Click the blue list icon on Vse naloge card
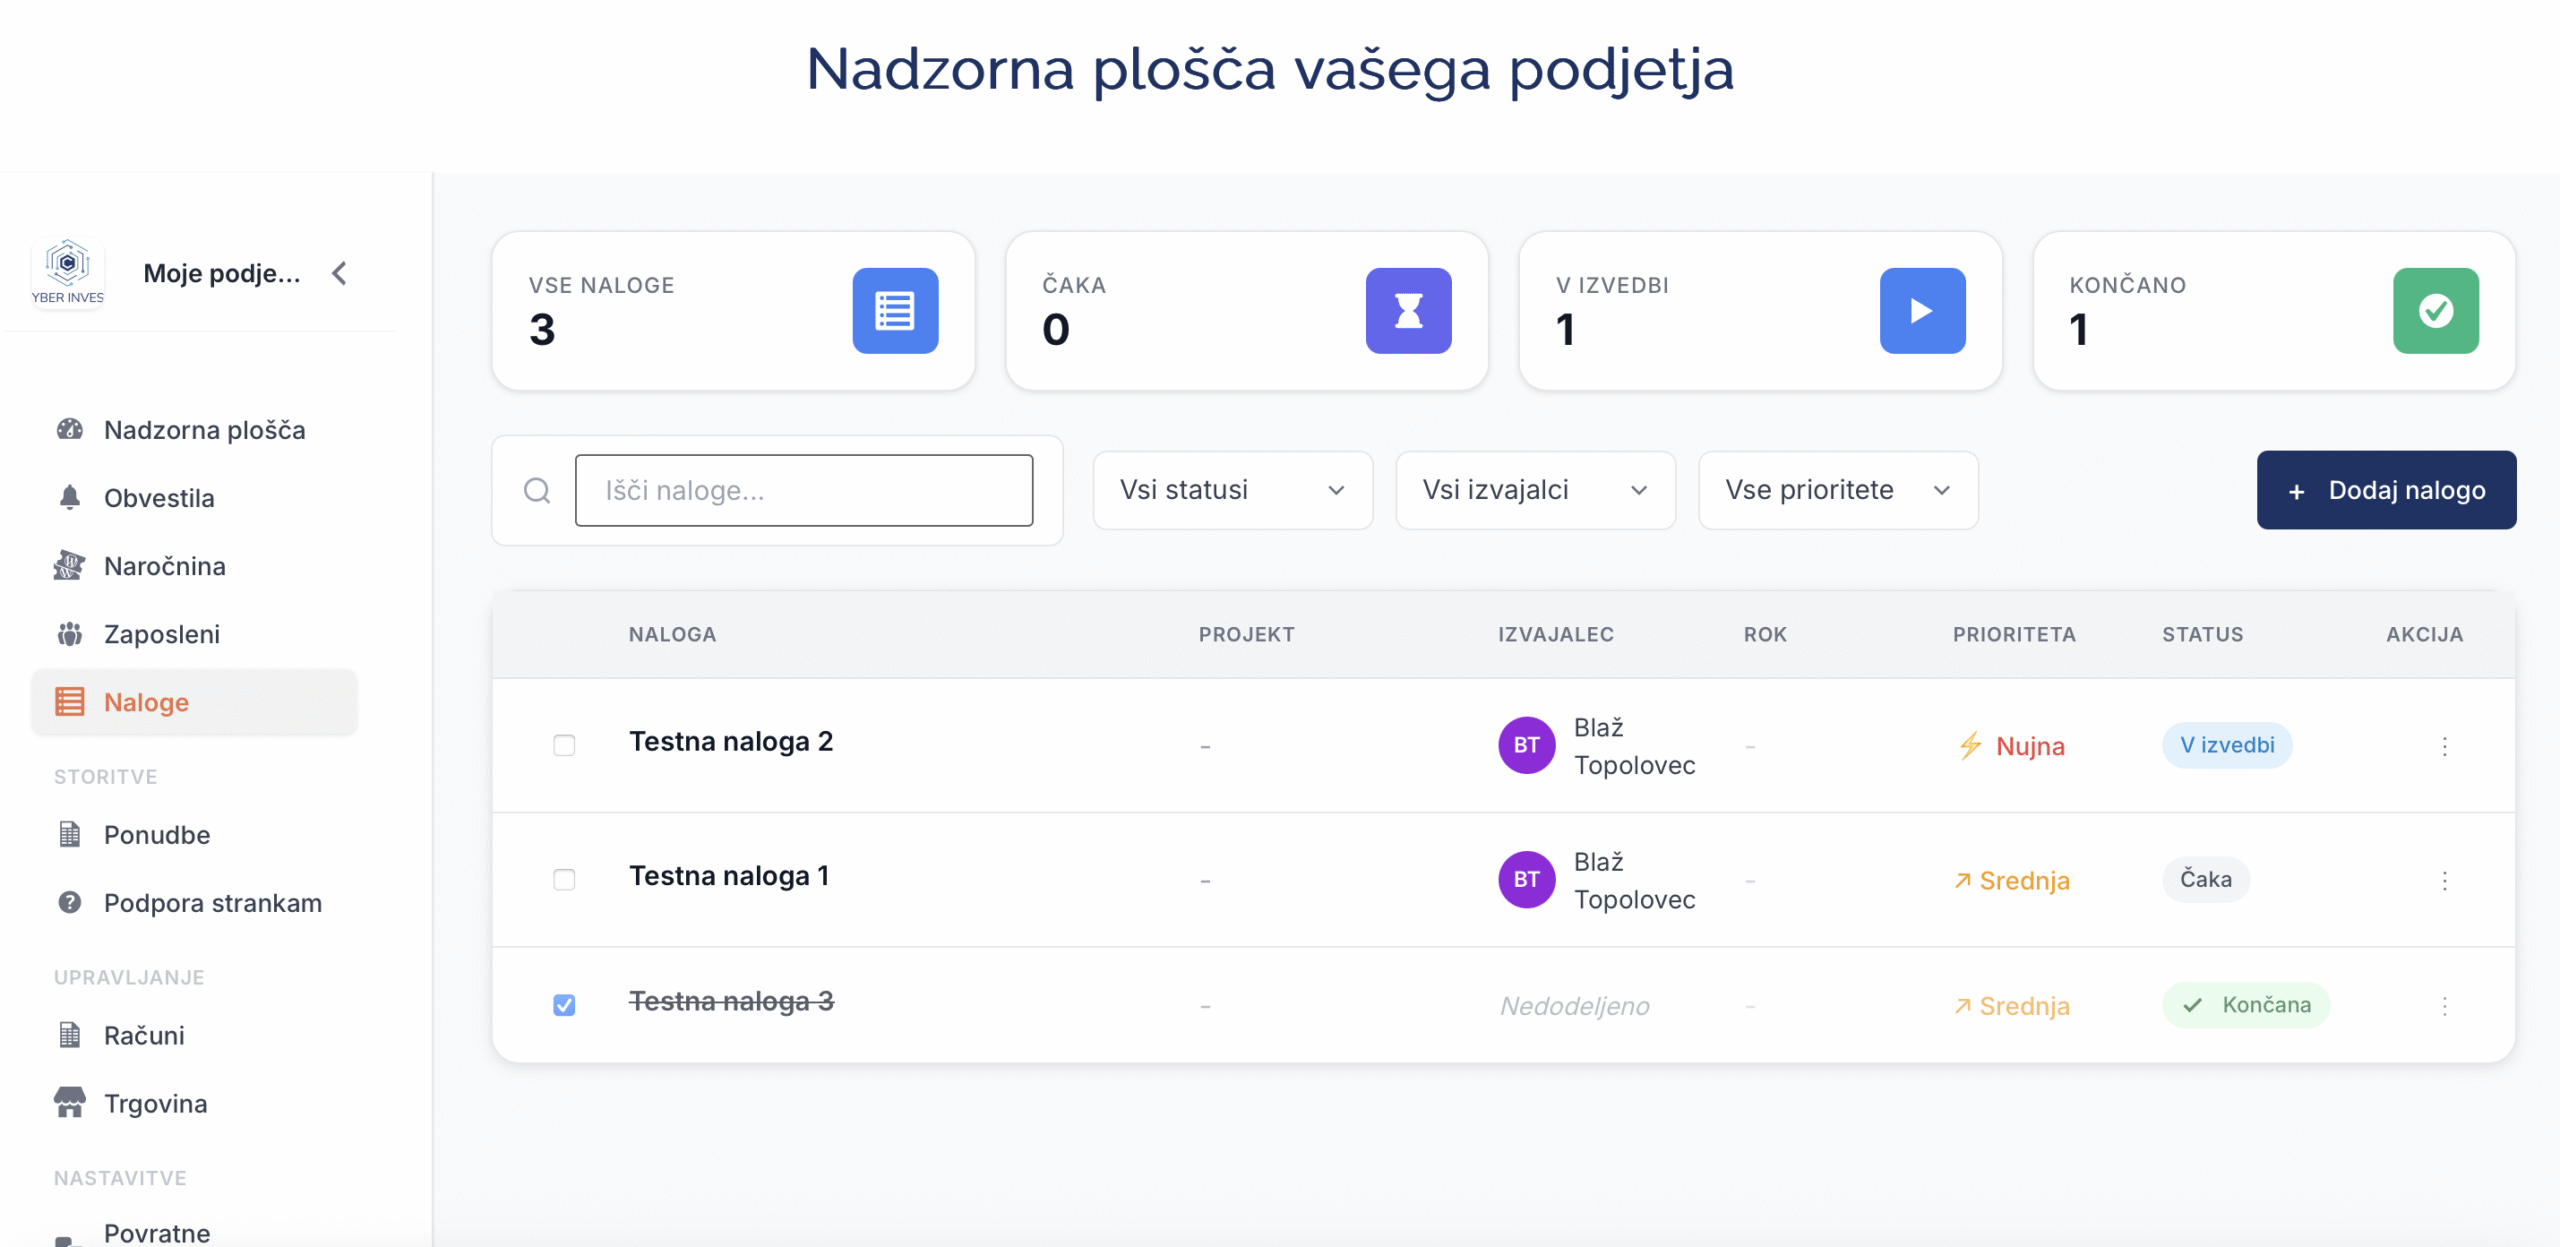Viewport: 2560px width, 1247px height. tap(894, 310)
